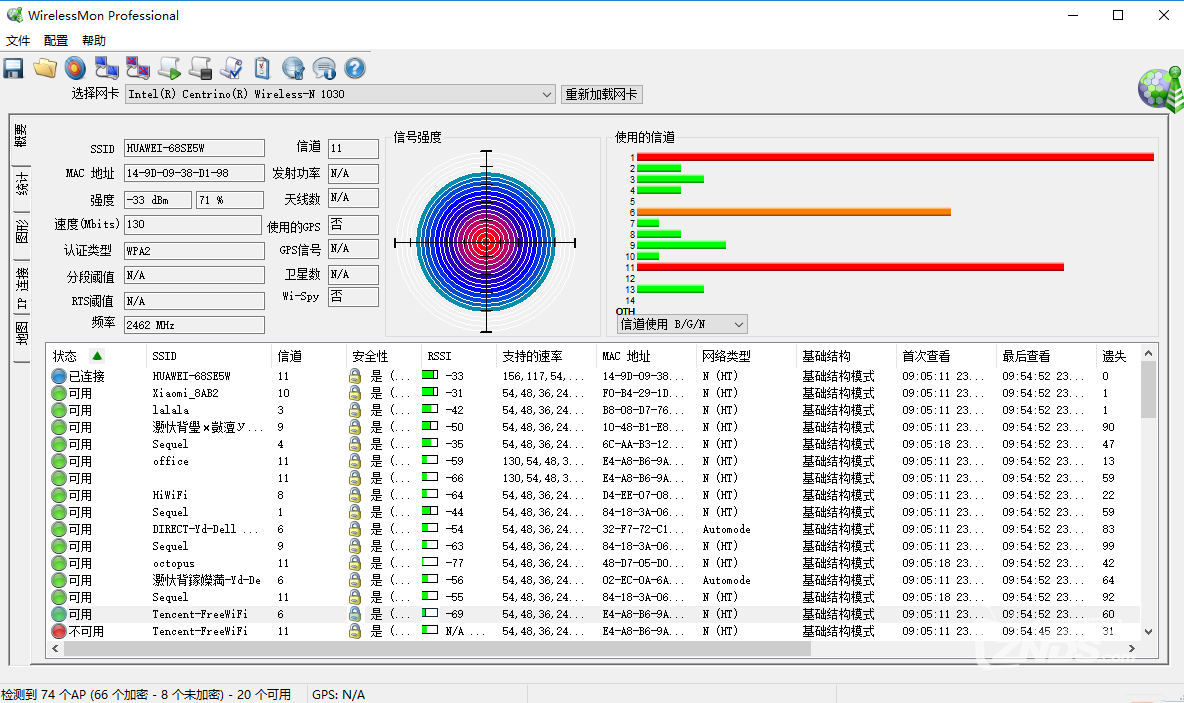Click the horizontal scrollbar right arrow of AP list
The image size is (1184, 703).
pyautogui.click(x=1132, y=649)
